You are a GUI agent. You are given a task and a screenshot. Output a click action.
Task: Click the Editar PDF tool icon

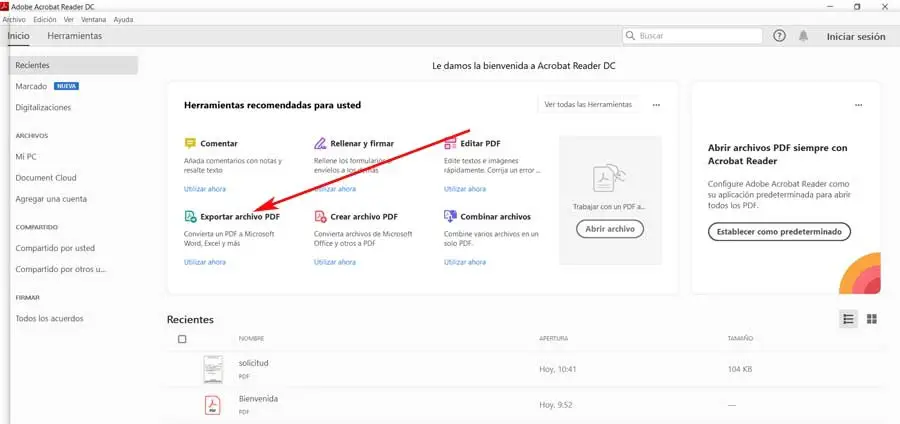pos(450,143)
